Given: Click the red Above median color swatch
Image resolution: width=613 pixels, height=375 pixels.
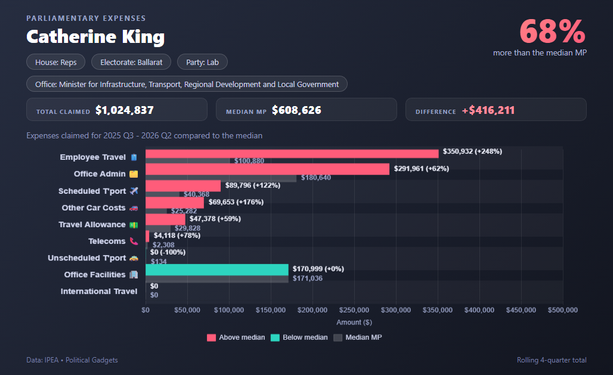Looking at the screenshot, I should (211, 338).
